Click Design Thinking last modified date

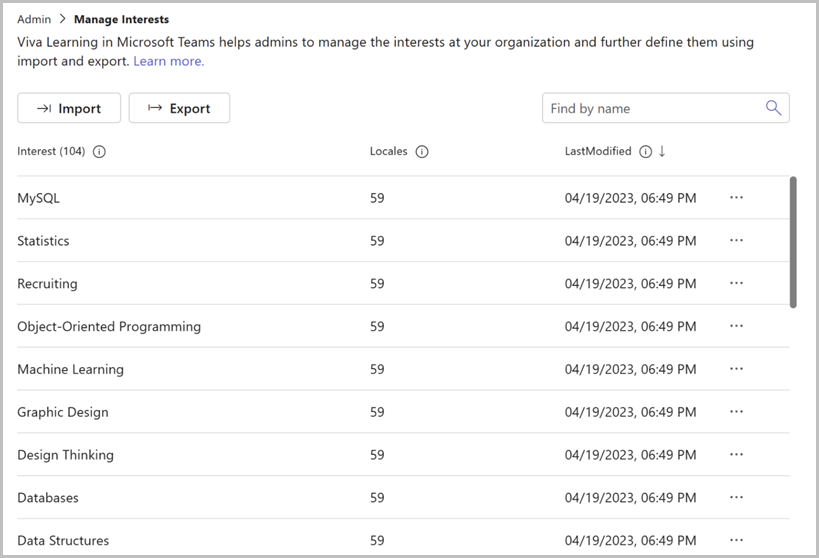click(630, 455)
